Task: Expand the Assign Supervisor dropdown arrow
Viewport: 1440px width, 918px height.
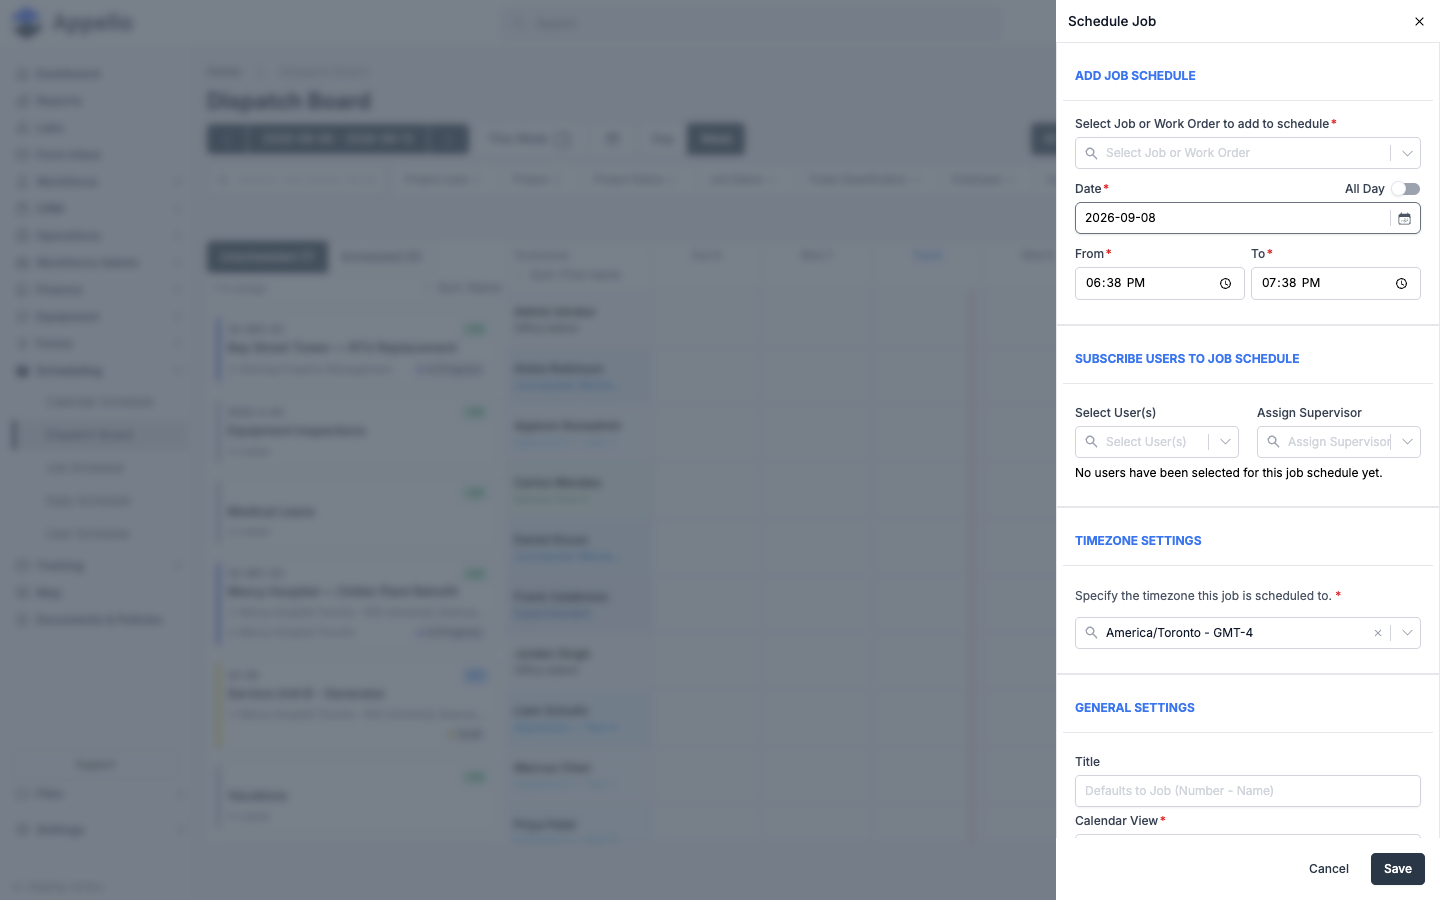Action: click(x=1407, y=442)
